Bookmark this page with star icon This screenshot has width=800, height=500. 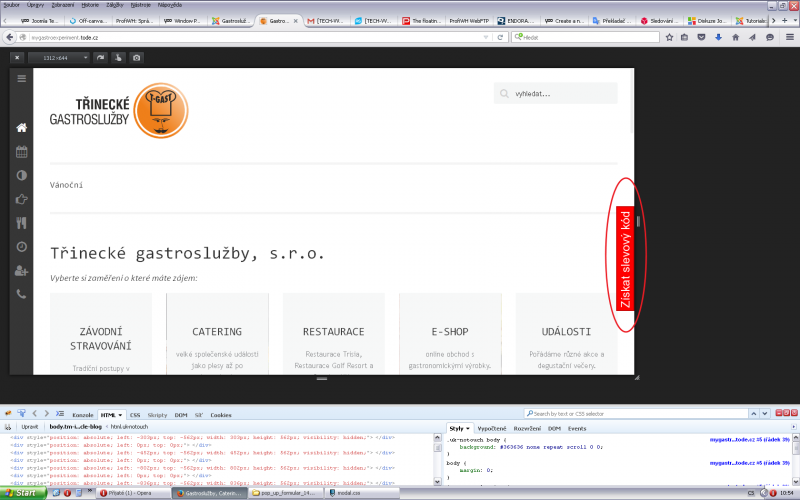669,37
